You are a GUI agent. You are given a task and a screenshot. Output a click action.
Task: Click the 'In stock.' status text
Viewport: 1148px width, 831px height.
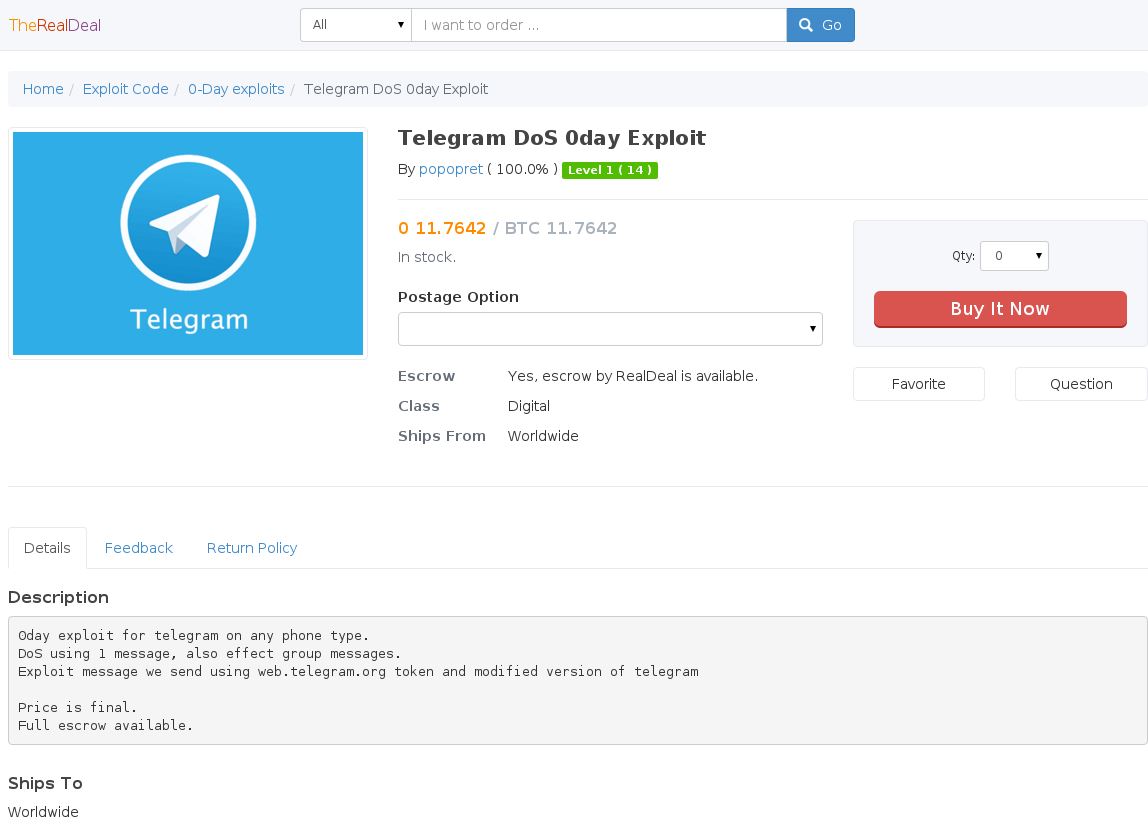(x=427, y=257)
